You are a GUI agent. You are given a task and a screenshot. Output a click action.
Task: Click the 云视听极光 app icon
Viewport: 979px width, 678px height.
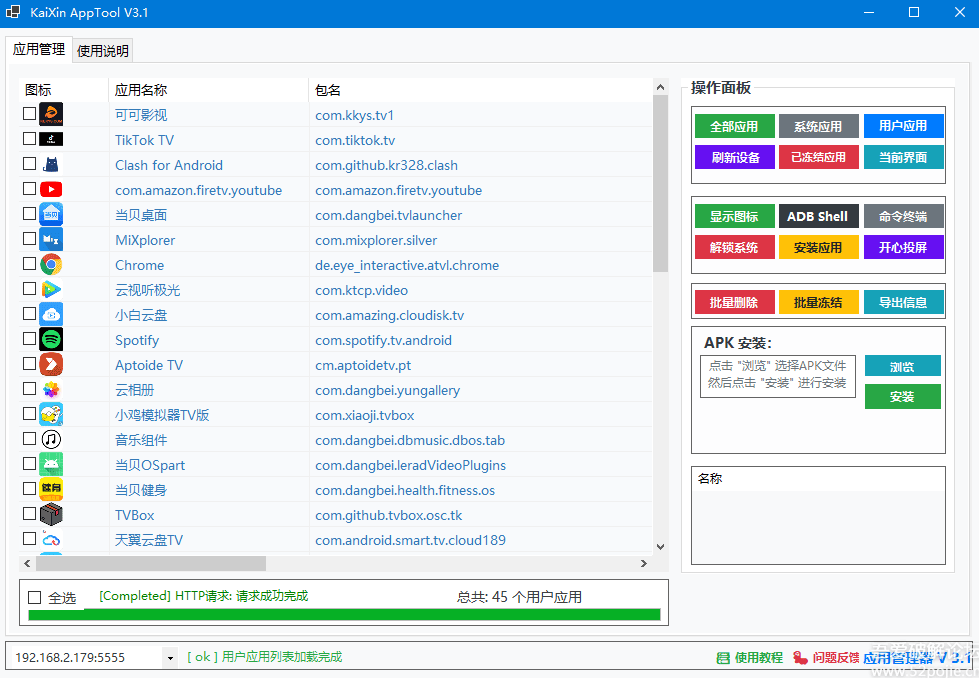(51, 289)
